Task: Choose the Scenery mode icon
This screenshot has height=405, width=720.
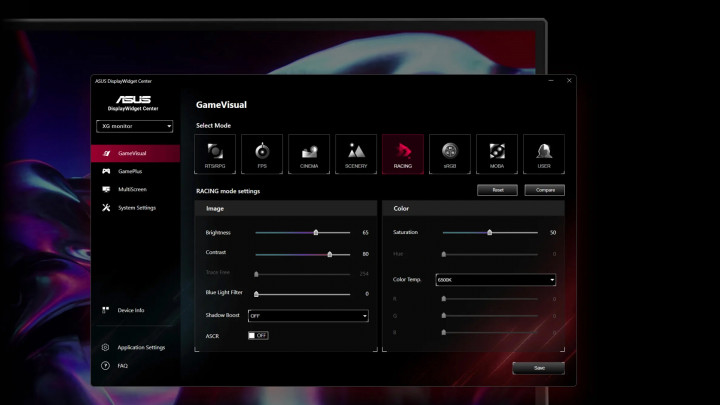Action: (356, 154)
